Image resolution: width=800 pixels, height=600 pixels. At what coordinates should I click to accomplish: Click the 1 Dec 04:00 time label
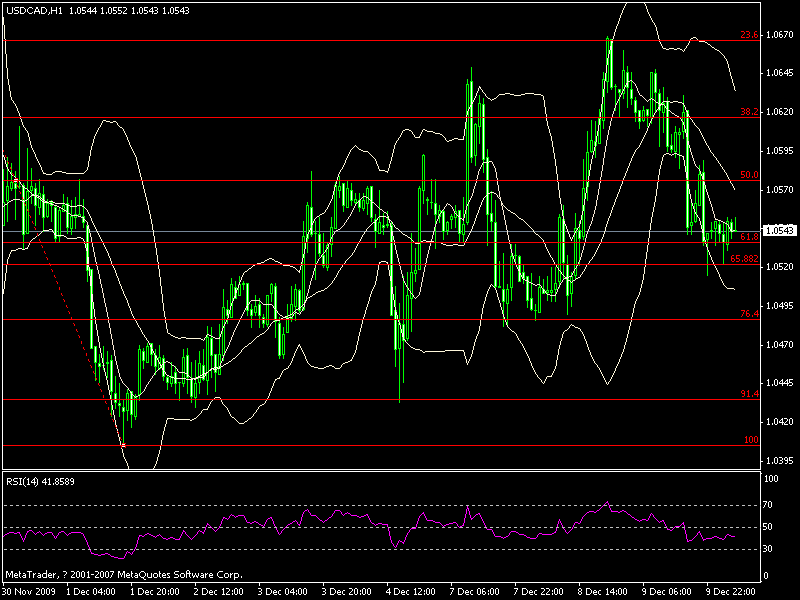[x=91, y=591]
